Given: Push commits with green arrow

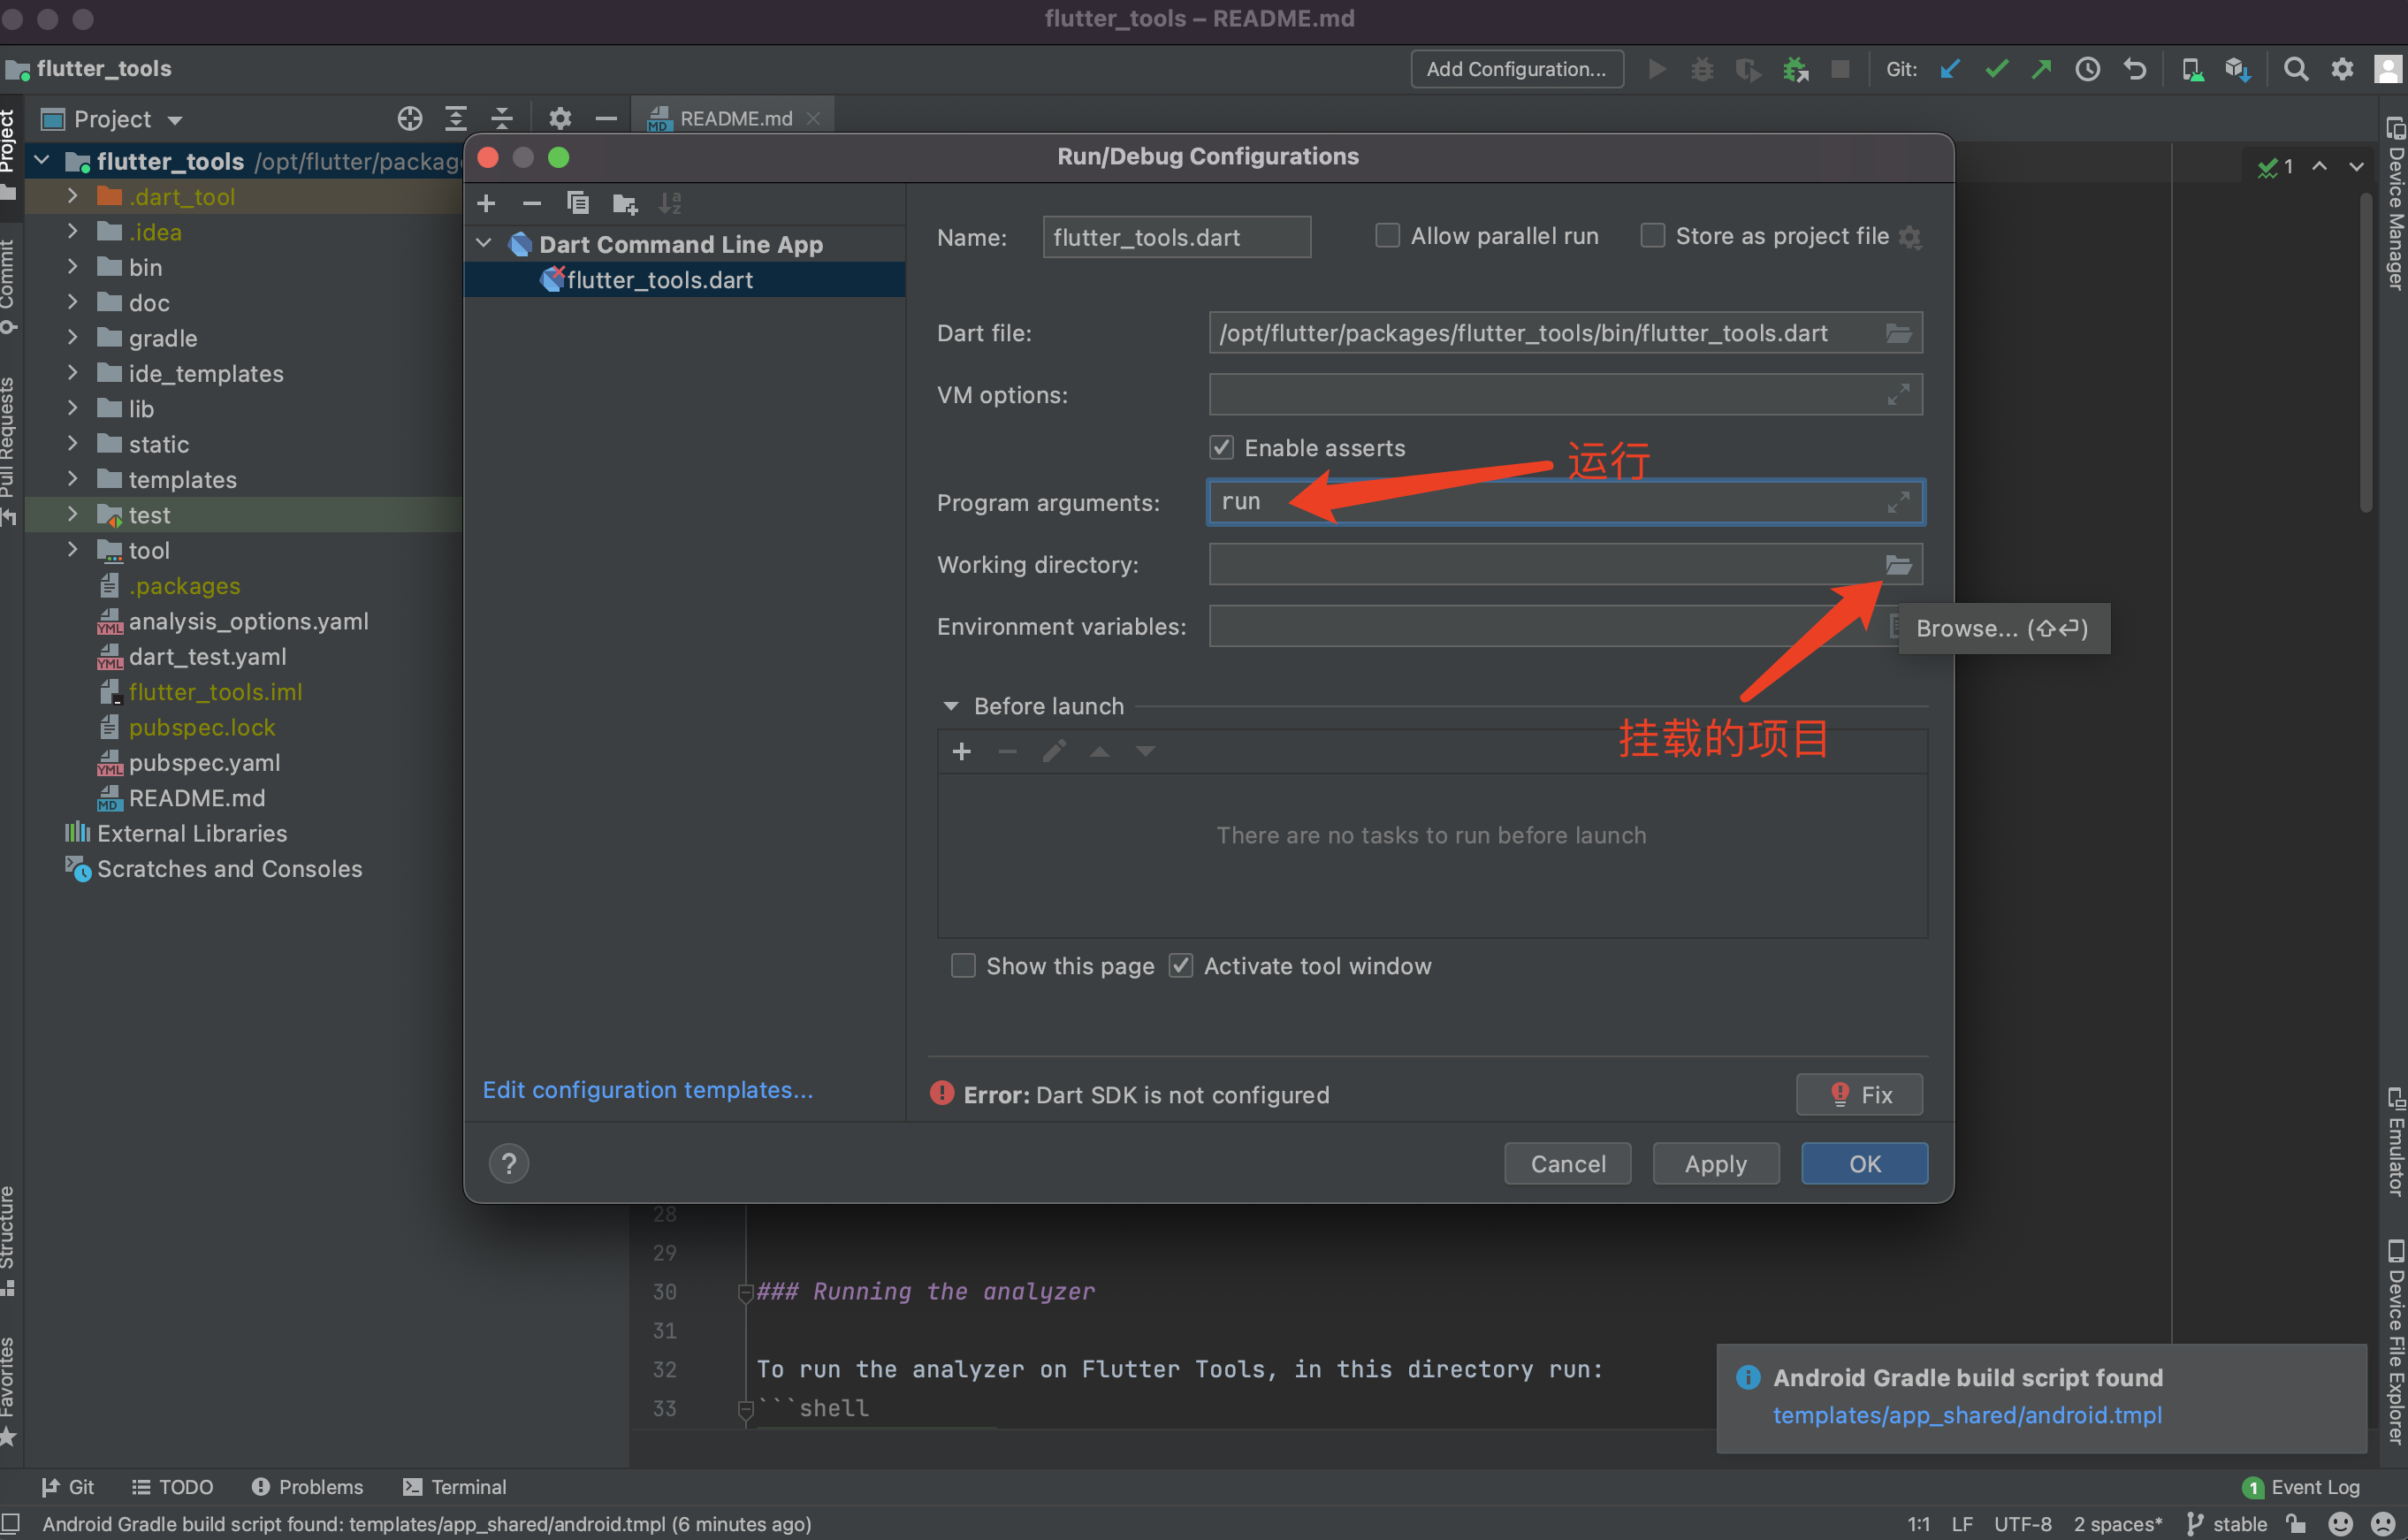Looking at the screenshot, I should (2042, 69).
